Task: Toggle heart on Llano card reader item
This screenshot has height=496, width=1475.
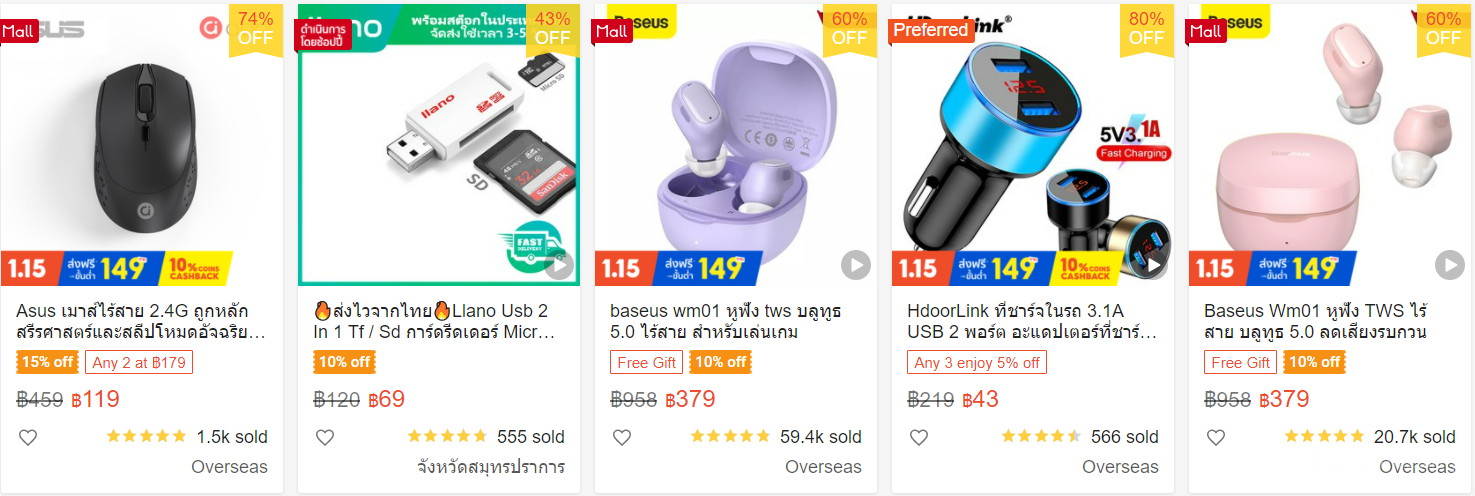Action: coord(325,437)
